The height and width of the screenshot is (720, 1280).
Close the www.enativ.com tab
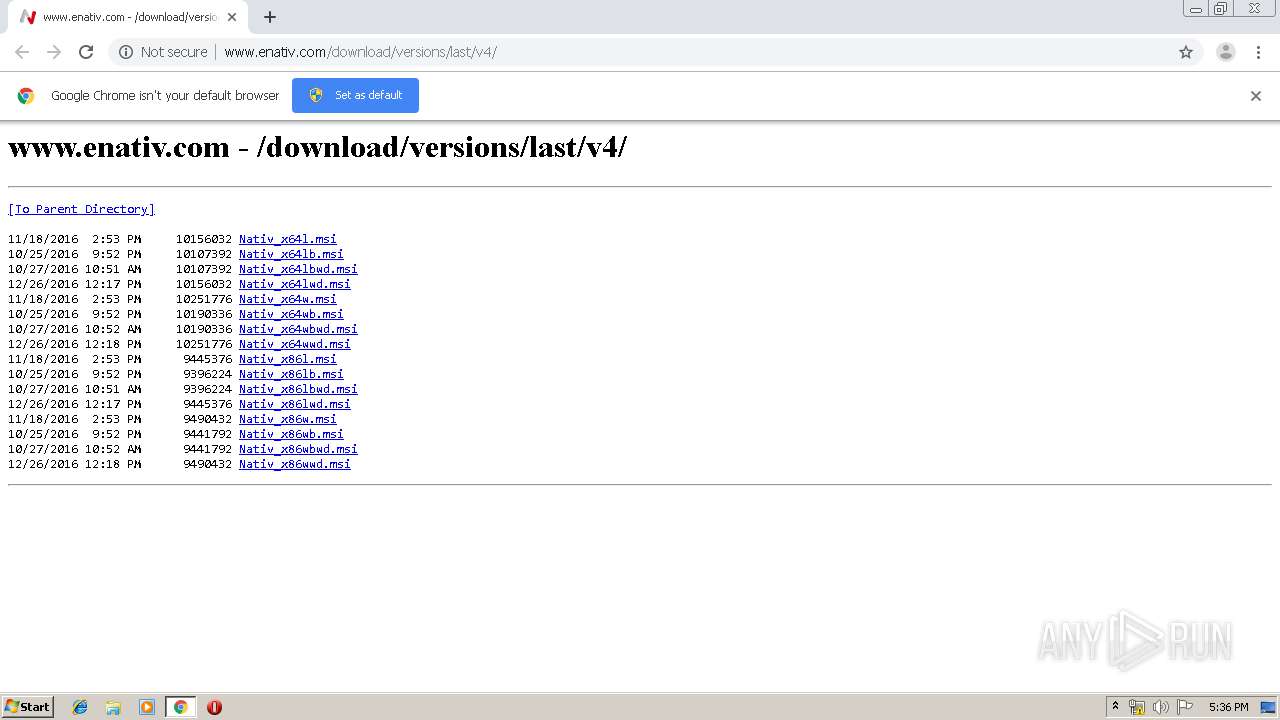(x=232, y=17)
